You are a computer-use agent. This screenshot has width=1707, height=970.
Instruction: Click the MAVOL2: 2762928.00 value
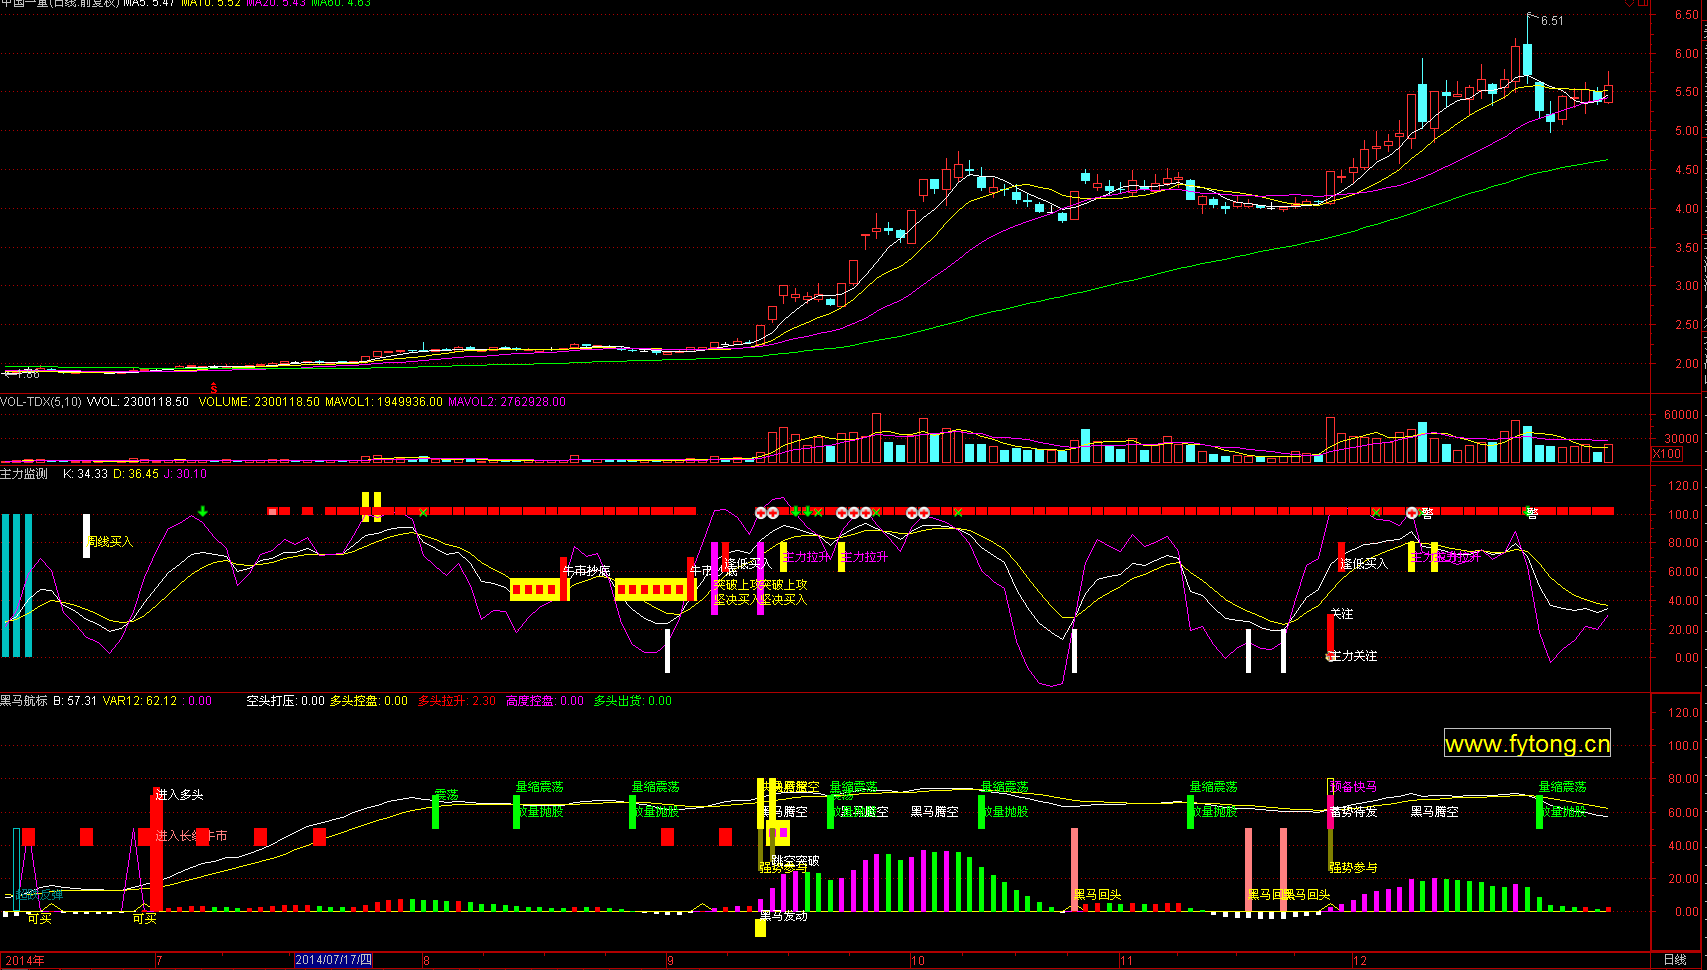tap(507, 402)
